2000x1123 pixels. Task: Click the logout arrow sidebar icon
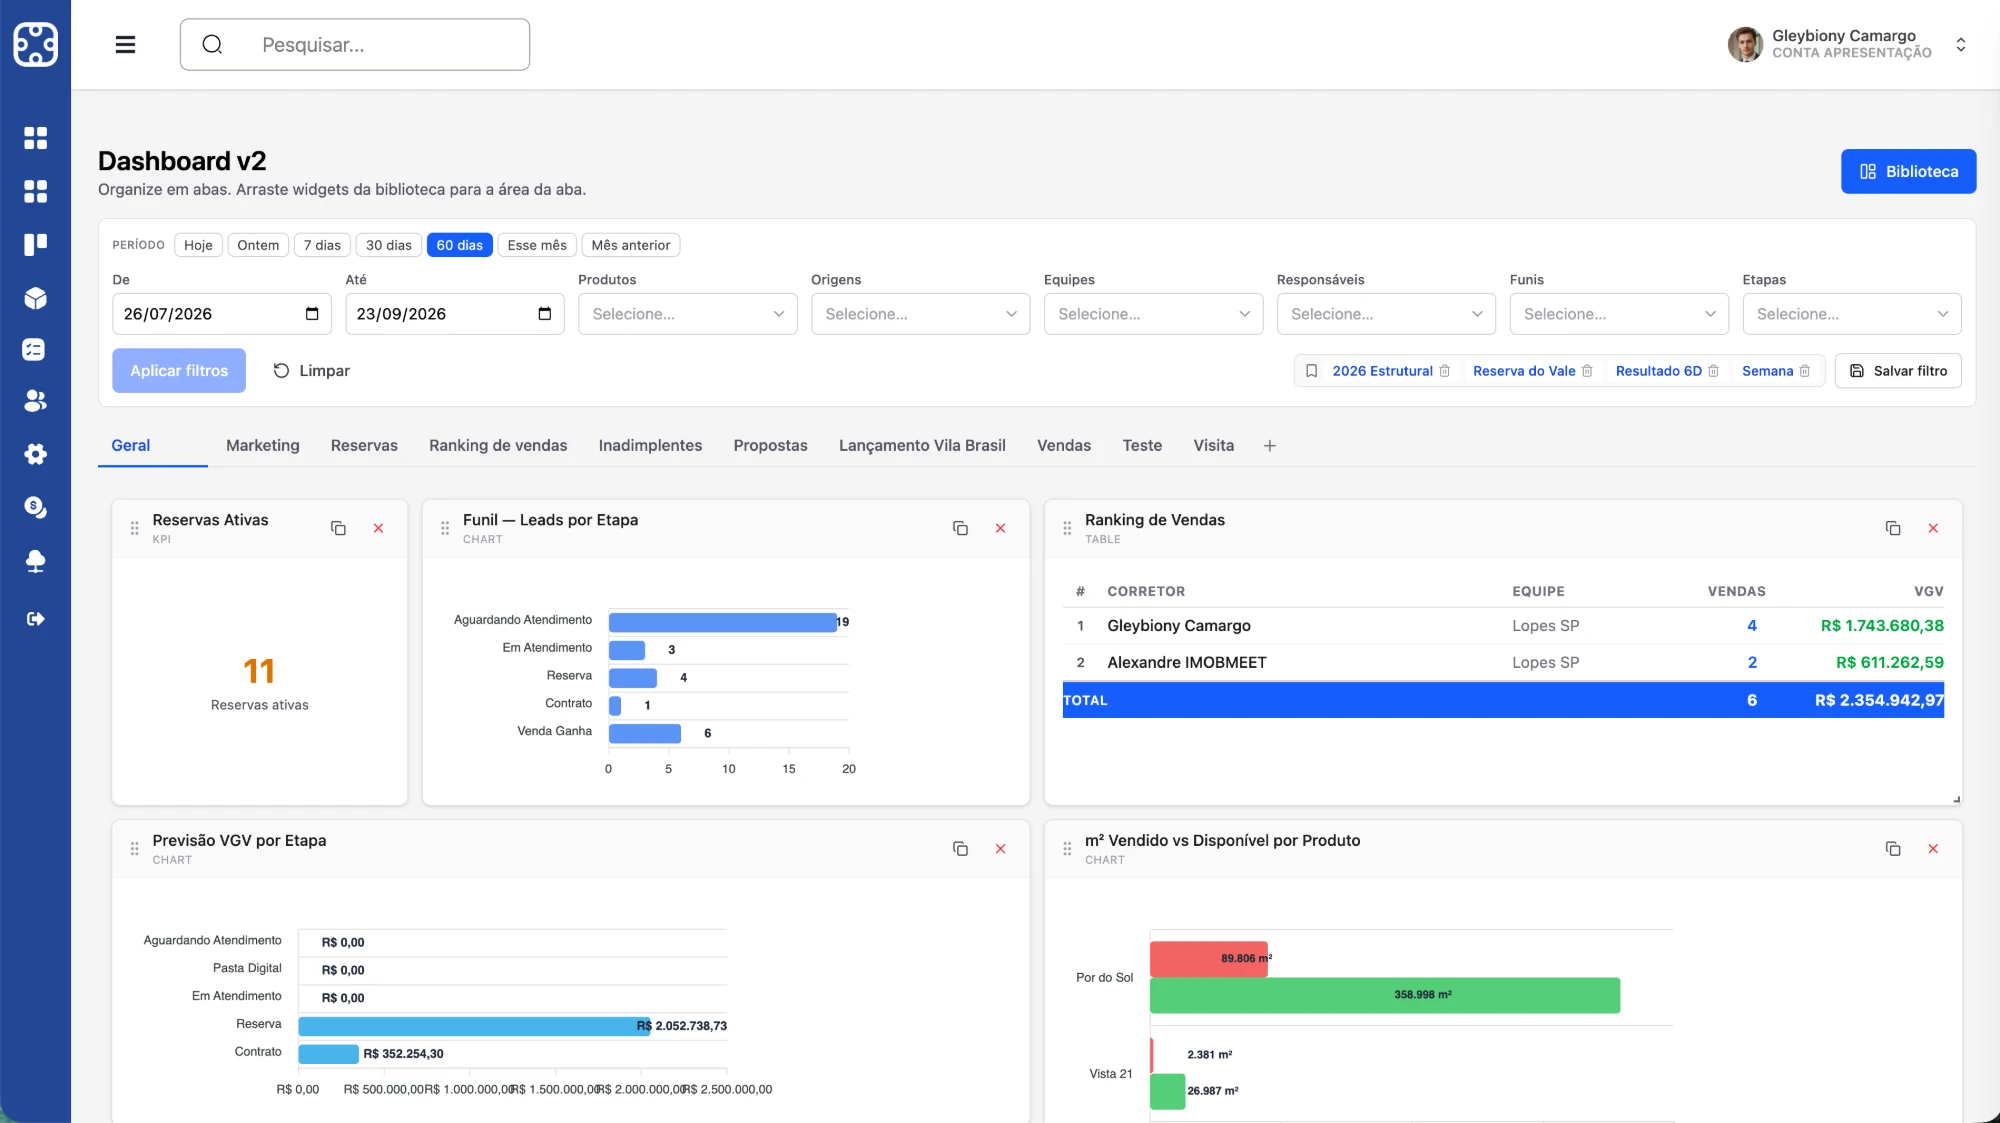click(x=36, y=619)
